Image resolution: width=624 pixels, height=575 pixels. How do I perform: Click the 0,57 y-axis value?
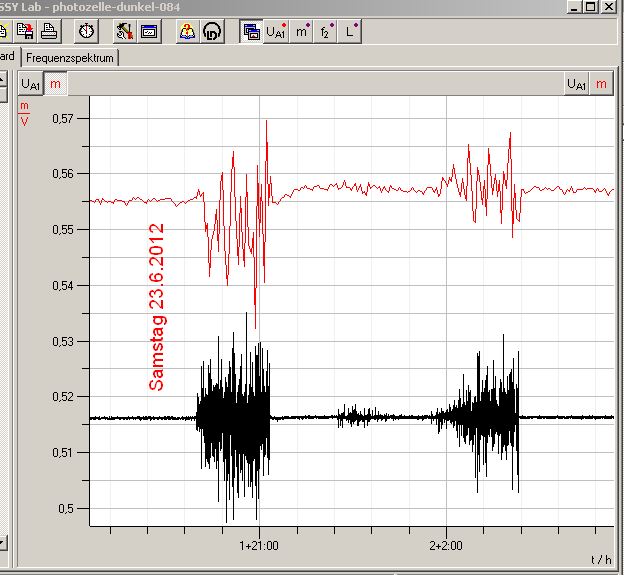tap(63, 118)
